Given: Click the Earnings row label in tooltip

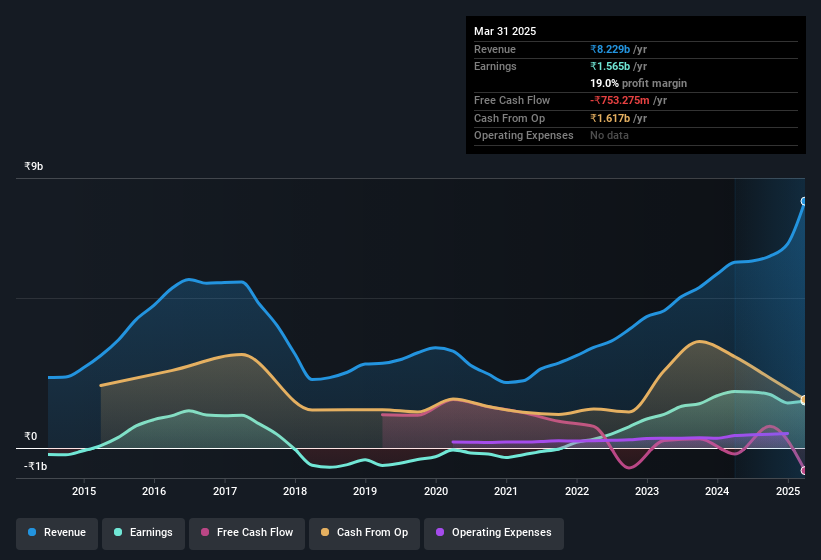Looking at the screenshot, I should pos(495,66).
